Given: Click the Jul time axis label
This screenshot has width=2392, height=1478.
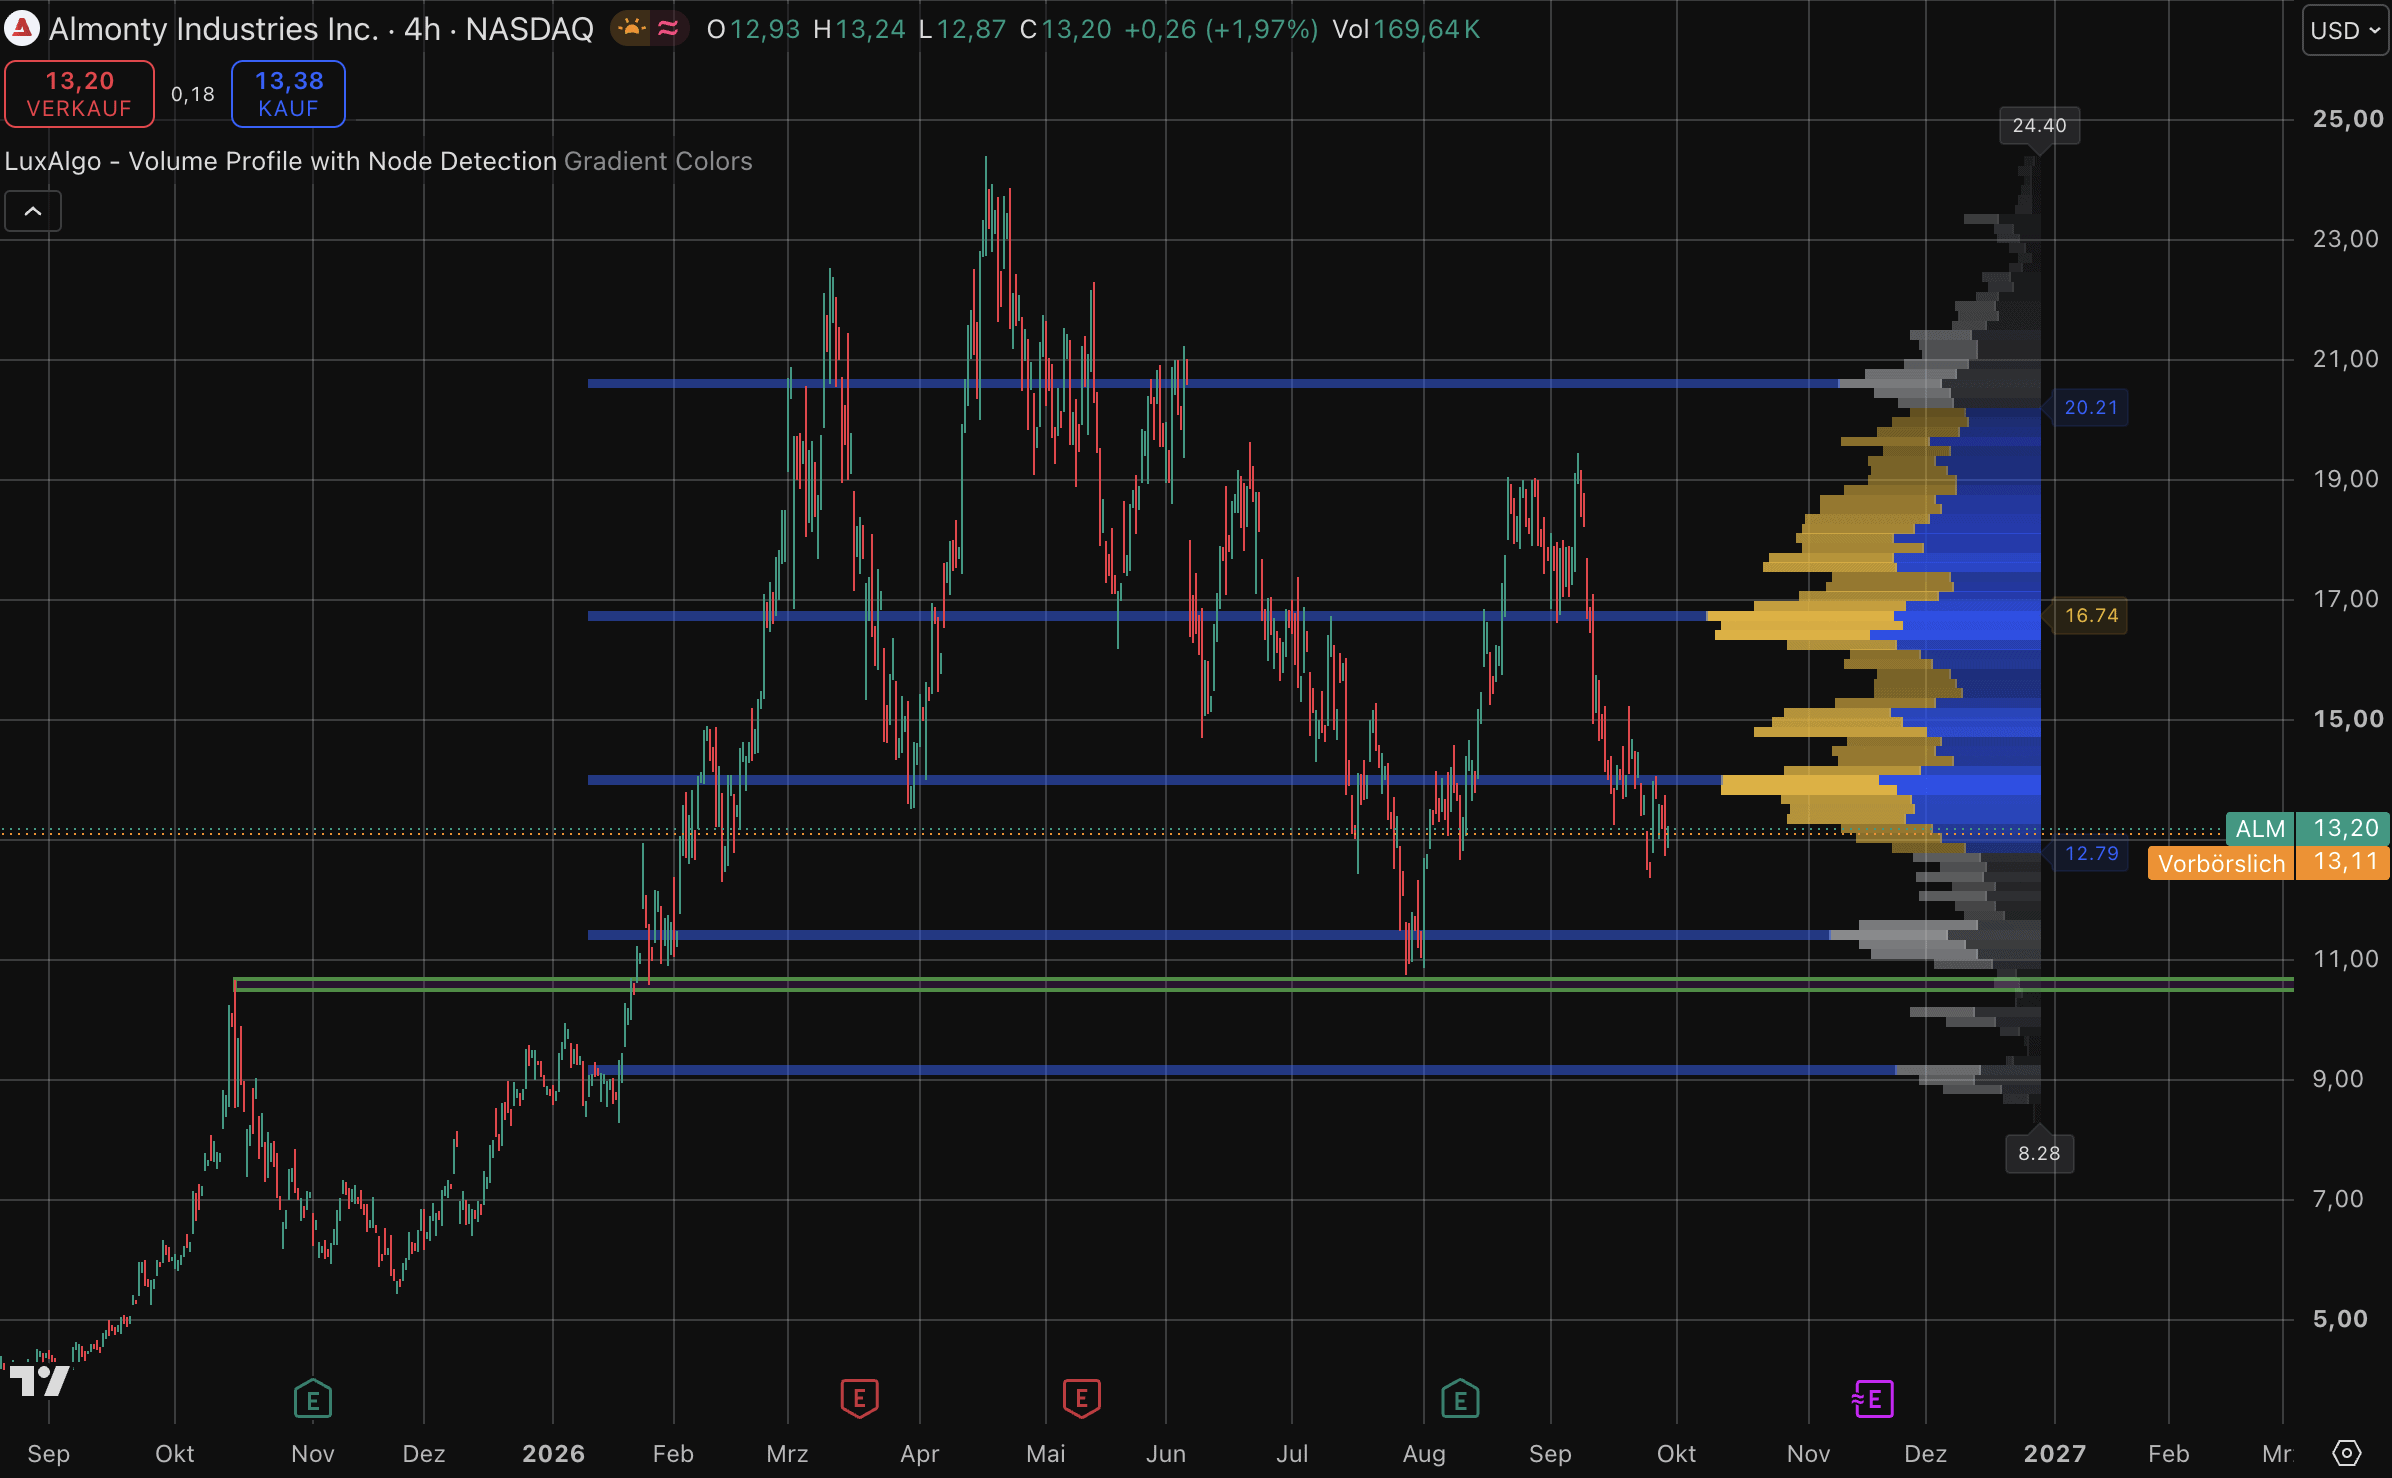Looking at the screenshot, I should tap(1292, 1453).
